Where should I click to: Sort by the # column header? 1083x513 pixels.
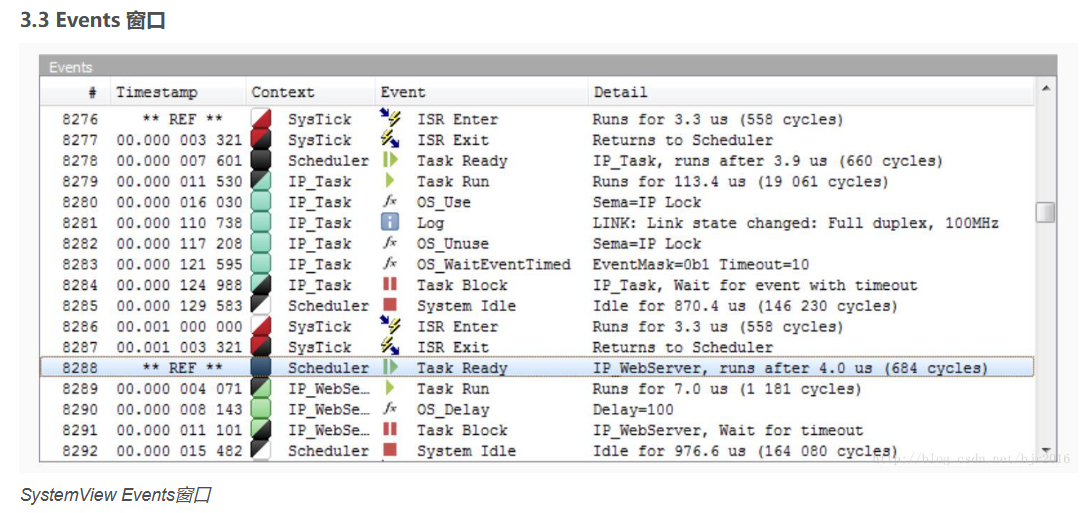(x=75, y=92)
